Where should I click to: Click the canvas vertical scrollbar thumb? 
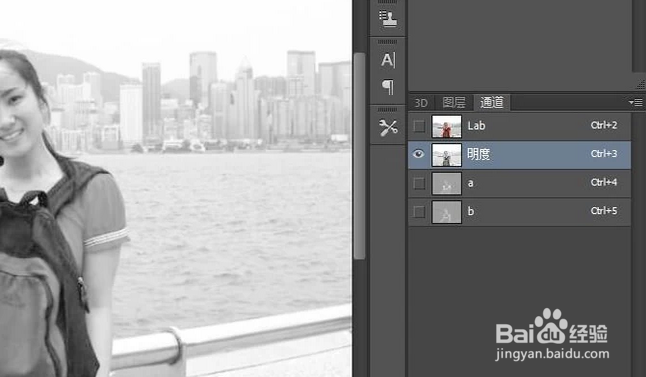[x=359, y=156]
